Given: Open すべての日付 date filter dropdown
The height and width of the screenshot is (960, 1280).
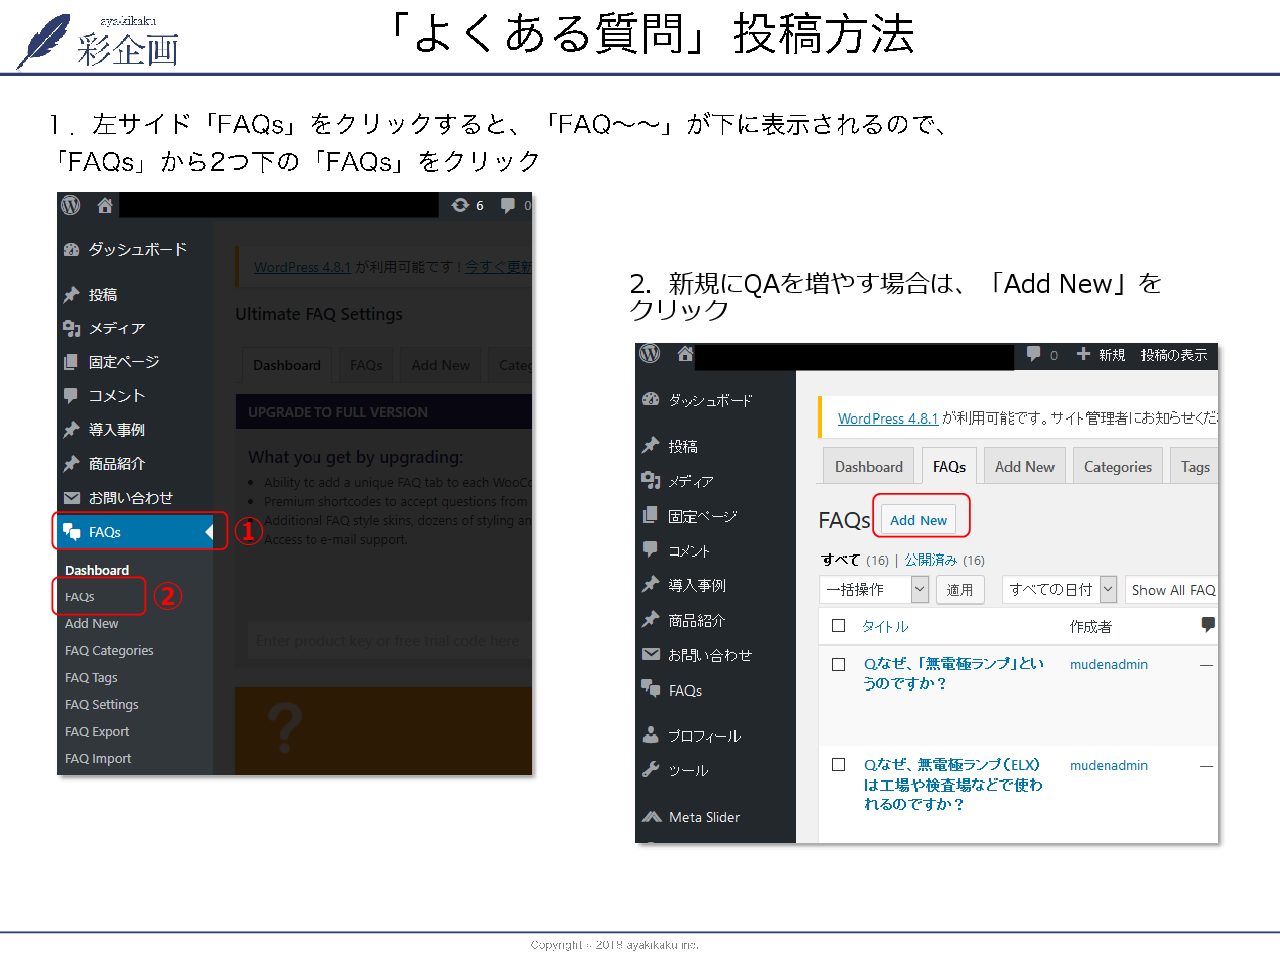Looking at the screenshot, I should pyautogui.click(x=1059, y=590).
